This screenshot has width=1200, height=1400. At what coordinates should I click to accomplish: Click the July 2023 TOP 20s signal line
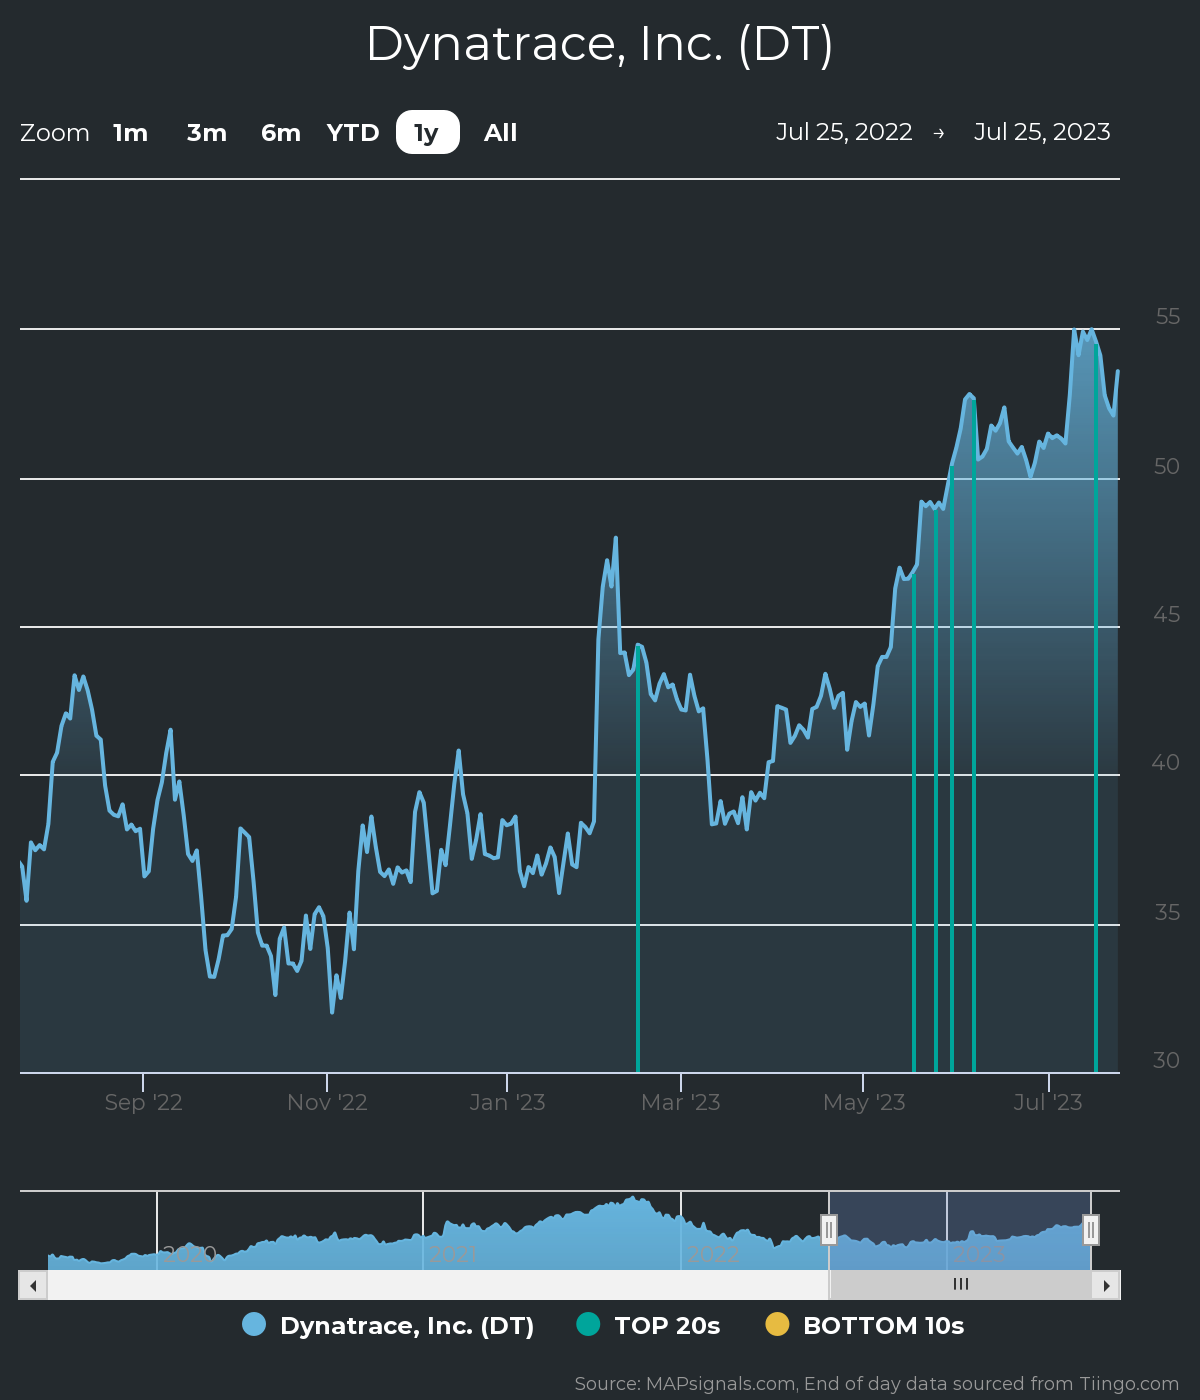(x=1096, y=708)
